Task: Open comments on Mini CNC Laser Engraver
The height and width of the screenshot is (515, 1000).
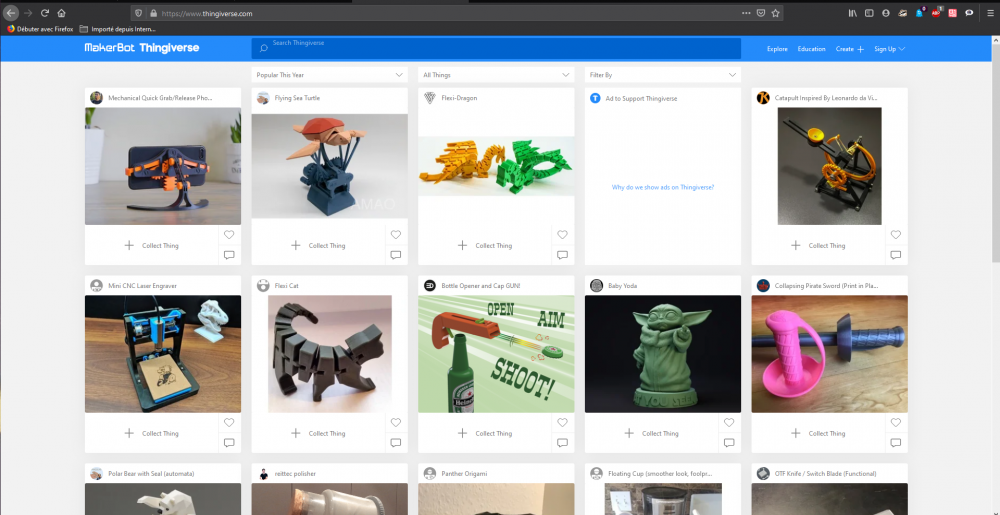Action: [x=229, y=443]
